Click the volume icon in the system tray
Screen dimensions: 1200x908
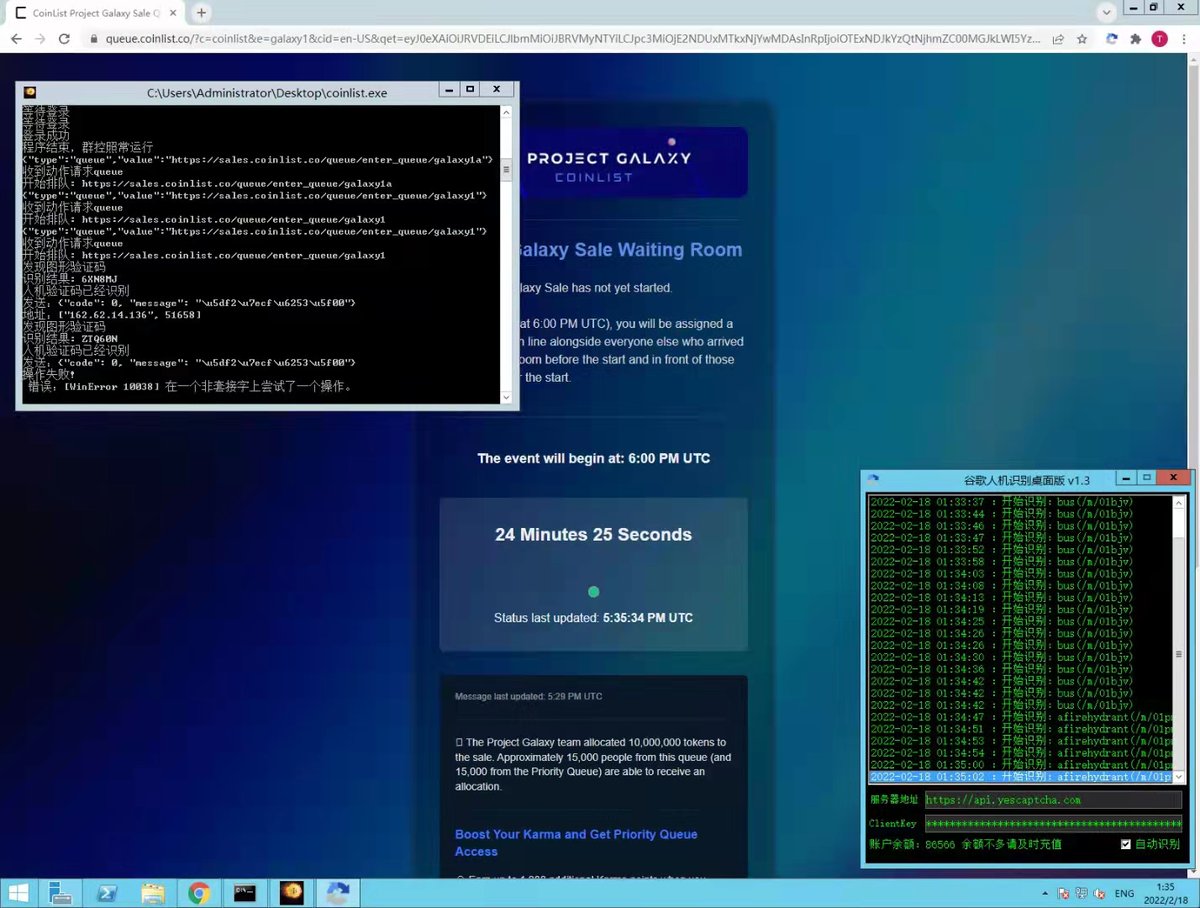point(1097,893)
